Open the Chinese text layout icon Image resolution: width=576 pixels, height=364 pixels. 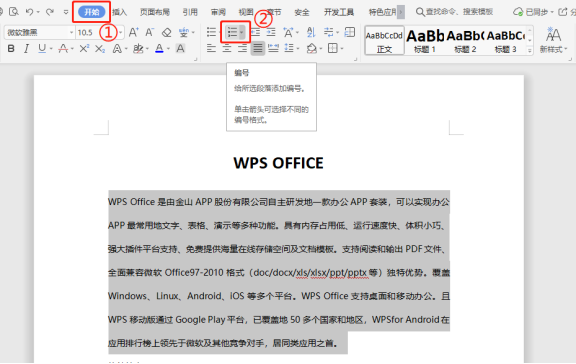point(288,32)
